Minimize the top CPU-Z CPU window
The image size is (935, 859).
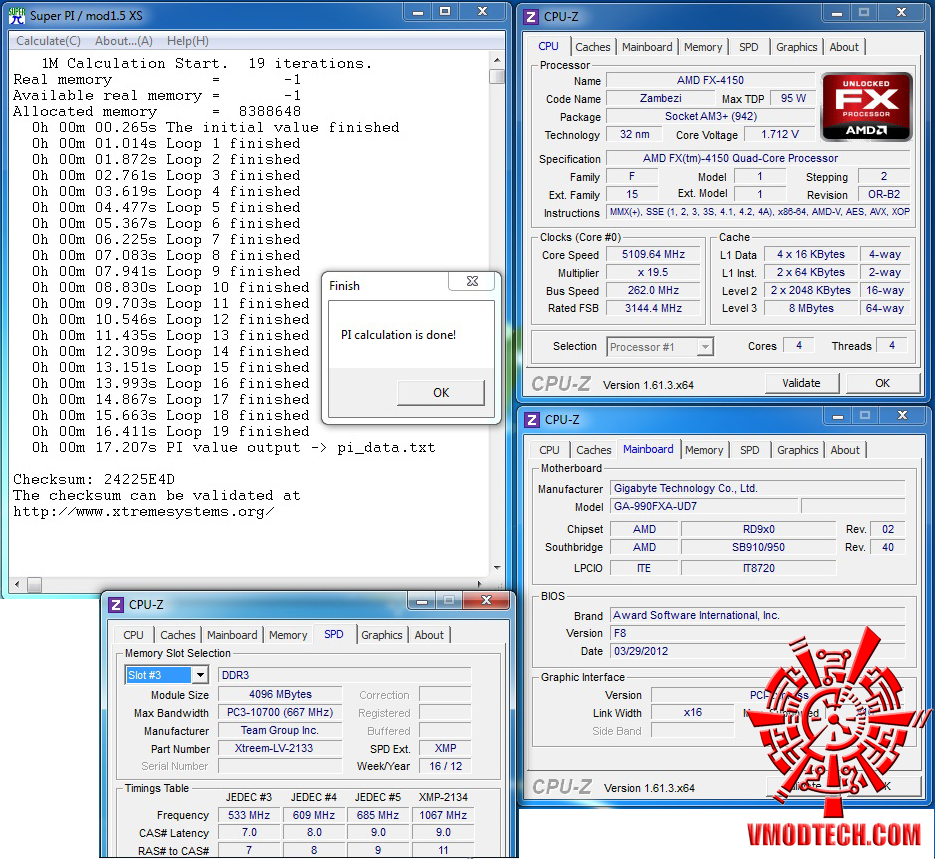pyautogui.click(x=837, y=13)
